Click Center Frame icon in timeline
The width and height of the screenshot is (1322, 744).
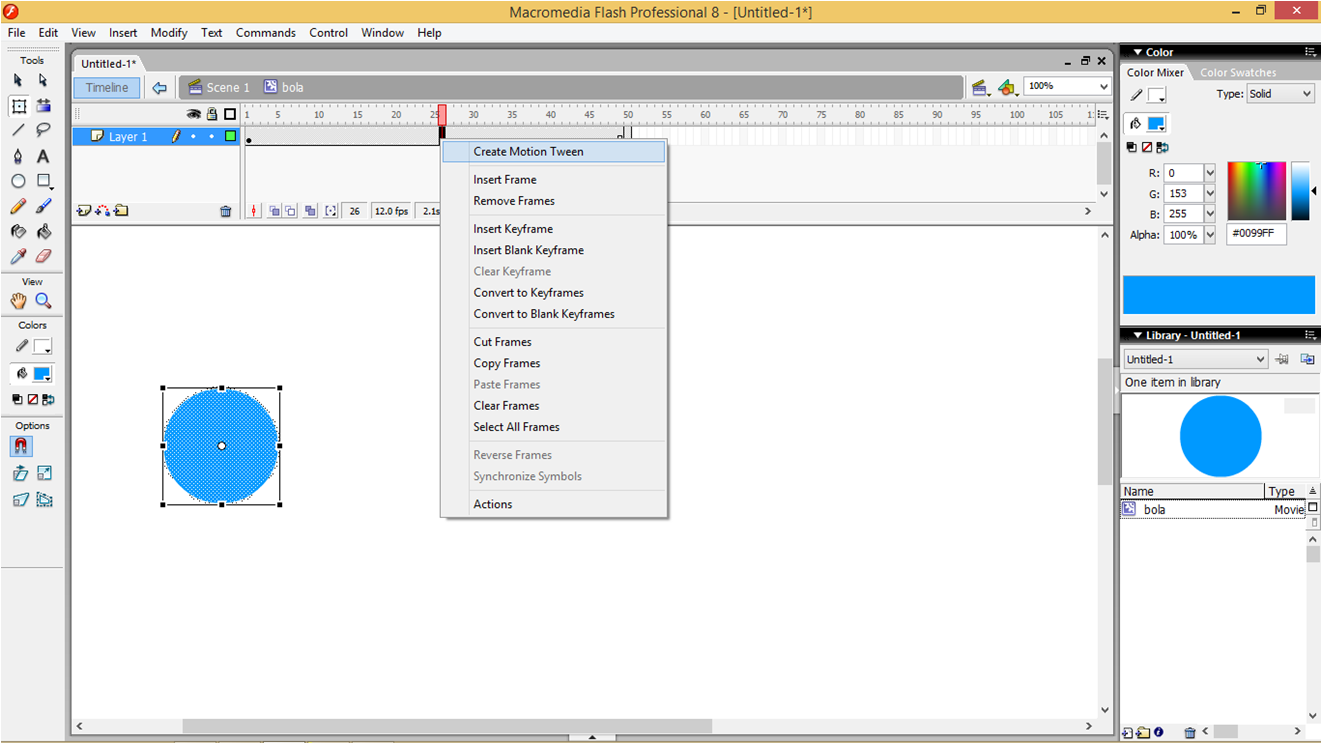[x=254, y=211]
